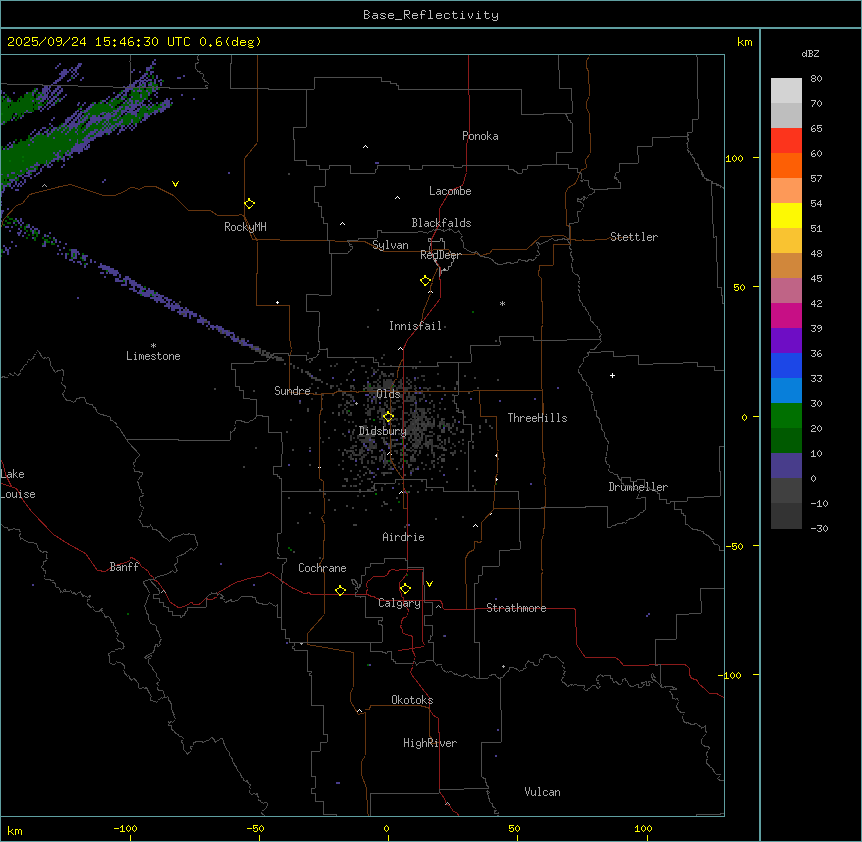Click the Stettler town label

pyautogui.click(x=634, y=238)
